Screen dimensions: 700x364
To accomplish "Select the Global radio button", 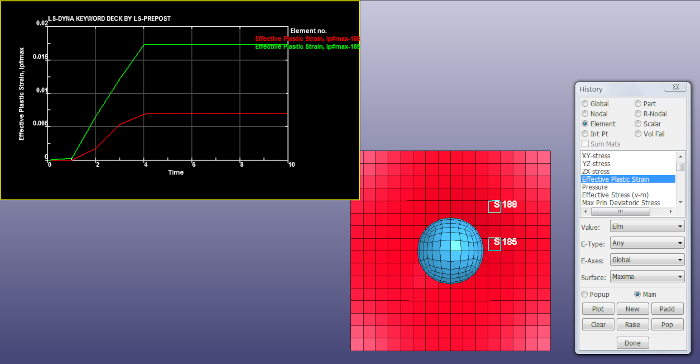I will 585,104.
